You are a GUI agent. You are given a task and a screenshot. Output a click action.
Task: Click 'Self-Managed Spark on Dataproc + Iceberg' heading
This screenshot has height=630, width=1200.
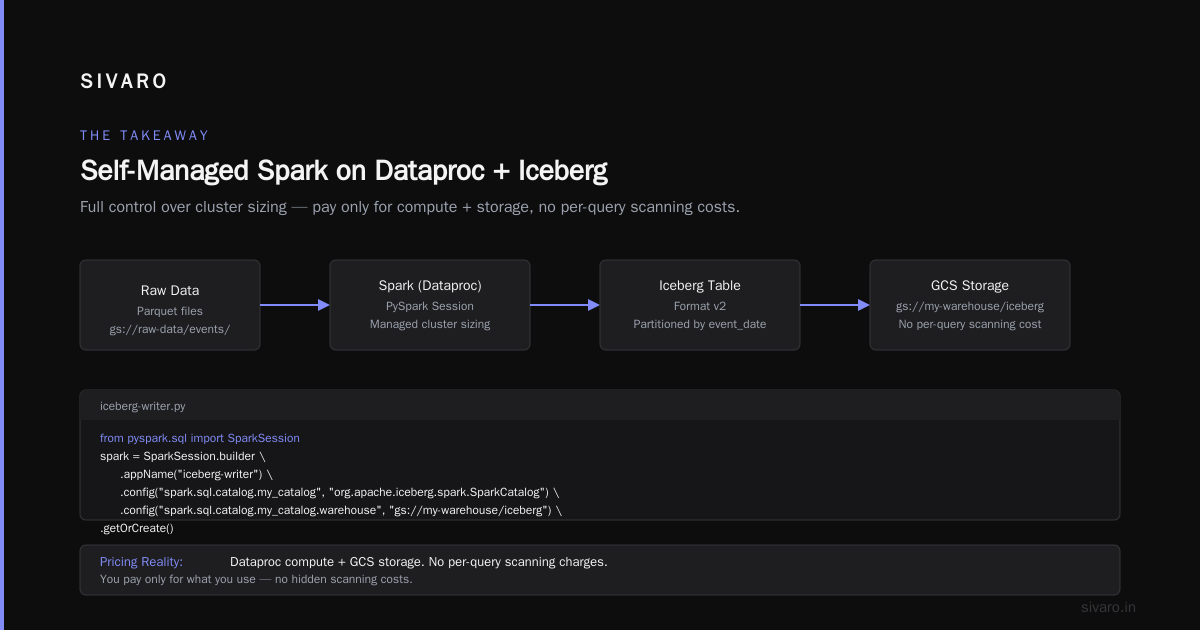[344, 170]
